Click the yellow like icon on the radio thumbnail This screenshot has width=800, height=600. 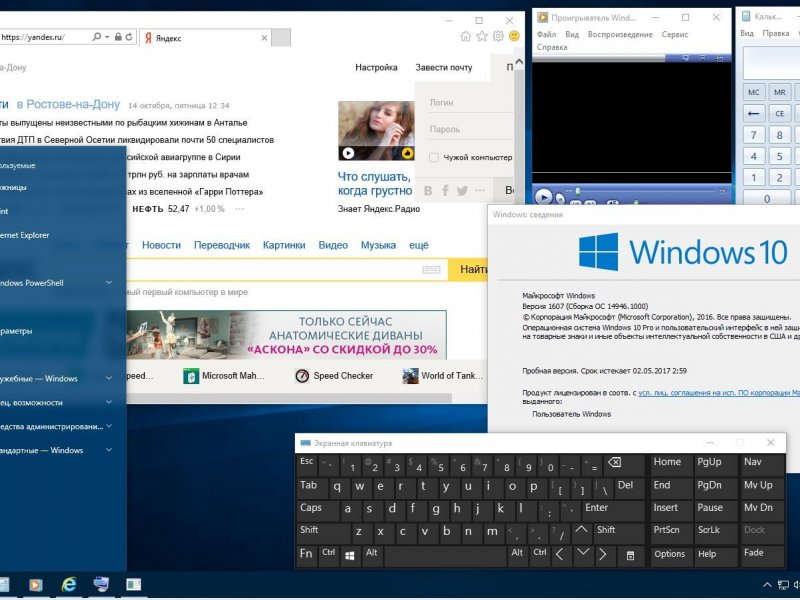(x=407, y=153)
